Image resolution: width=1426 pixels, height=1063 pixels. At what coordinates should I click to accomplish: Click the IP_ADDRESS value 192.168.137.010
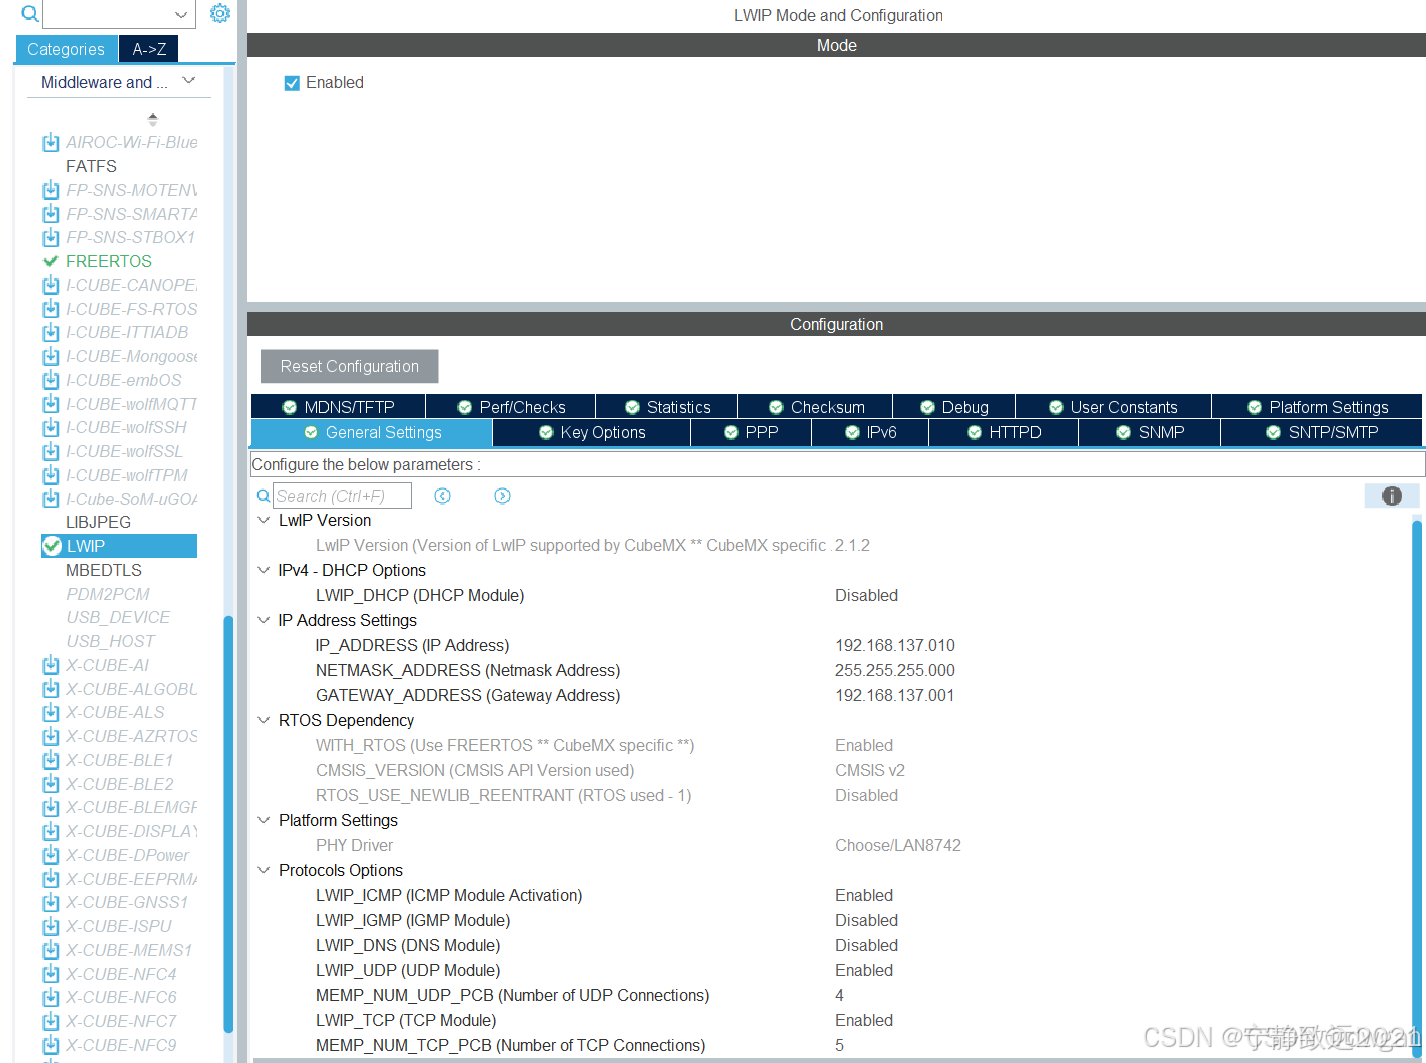click(x=895, y=645)
